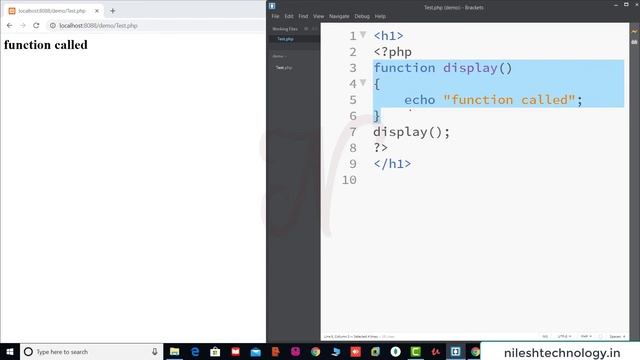Select the localhost Test.php browser tab
640x360 pixels.
(x=53, y=11)
